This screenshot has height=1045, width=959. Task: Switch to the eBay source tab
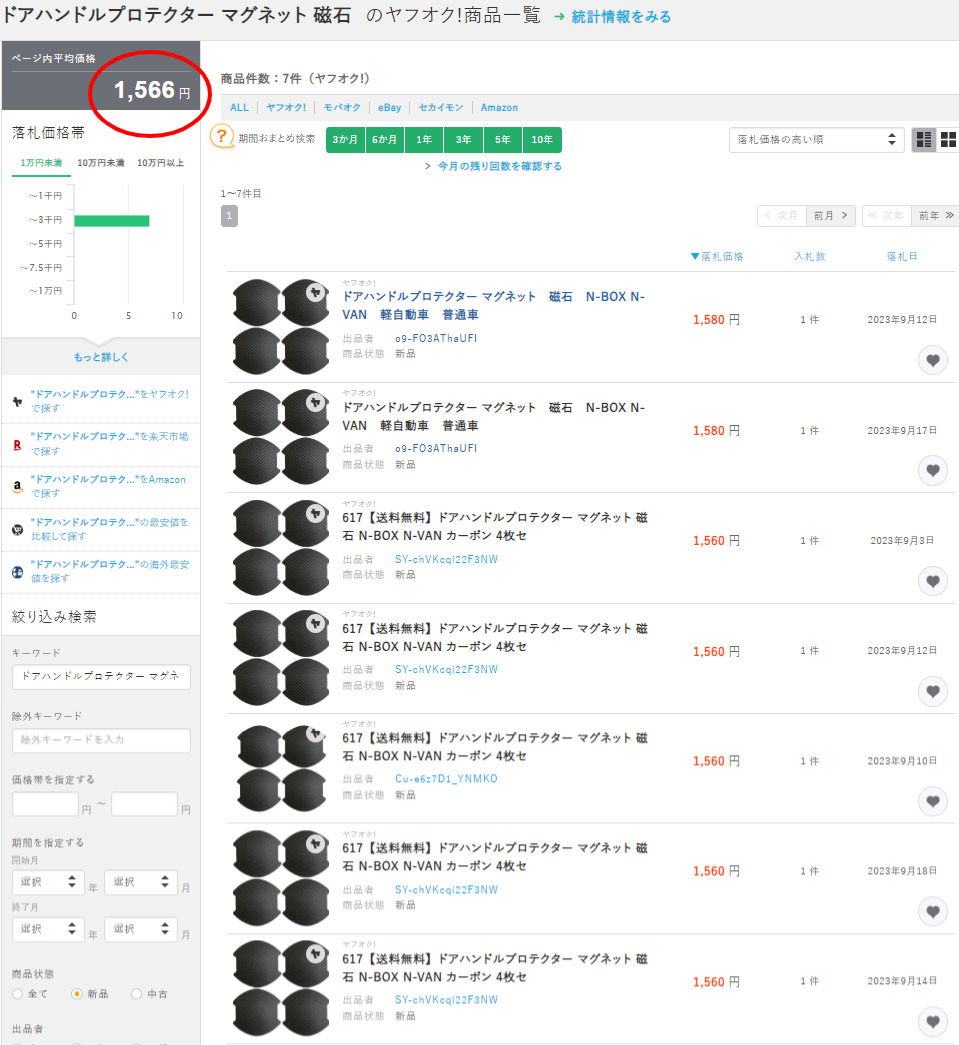389,107
